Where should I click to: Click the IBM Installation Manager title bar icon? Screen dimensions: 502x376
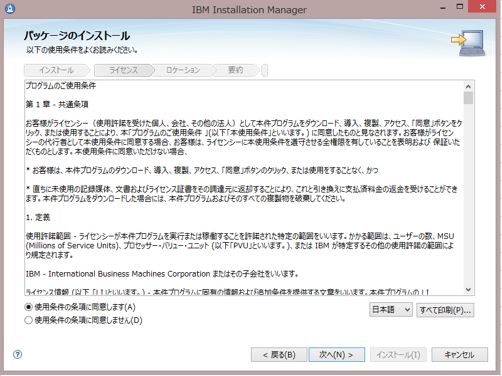click(9, 8)
